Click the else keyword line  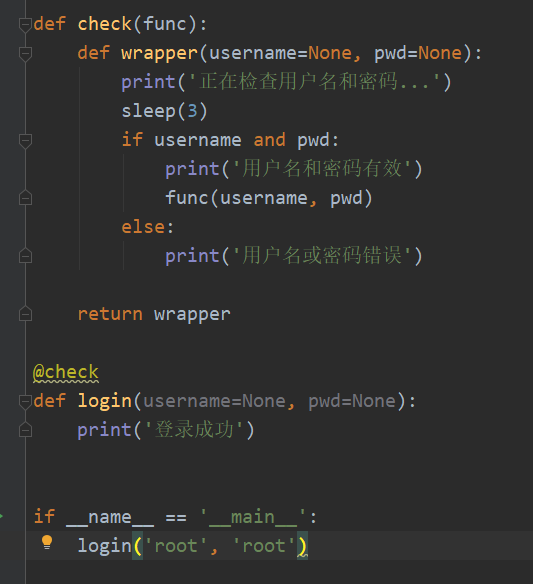pyautogui.click(x=147, y=227)
